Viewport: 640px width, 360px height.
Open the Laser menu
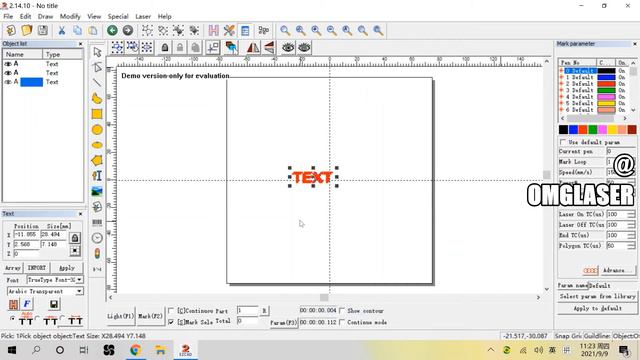(x=143, y=16)
